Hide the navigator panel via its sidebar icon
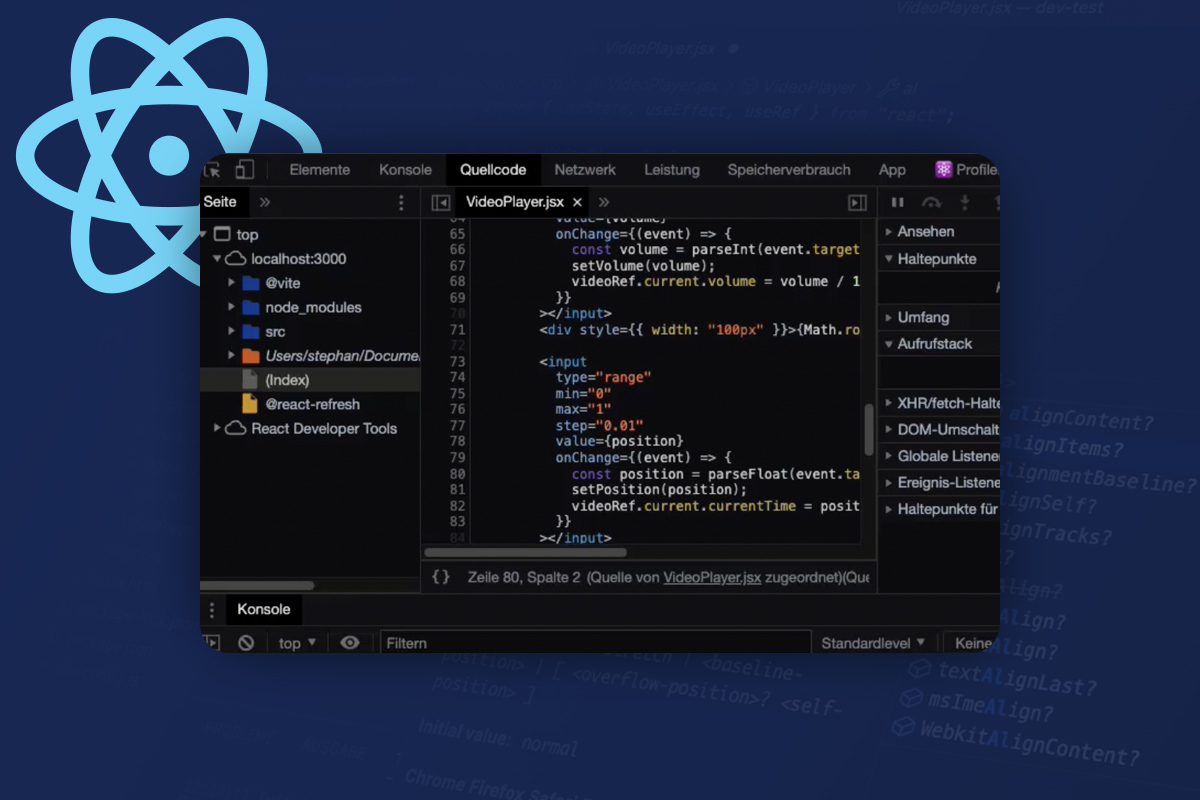This screenshot has height=800, width=1200. point(440,202)
